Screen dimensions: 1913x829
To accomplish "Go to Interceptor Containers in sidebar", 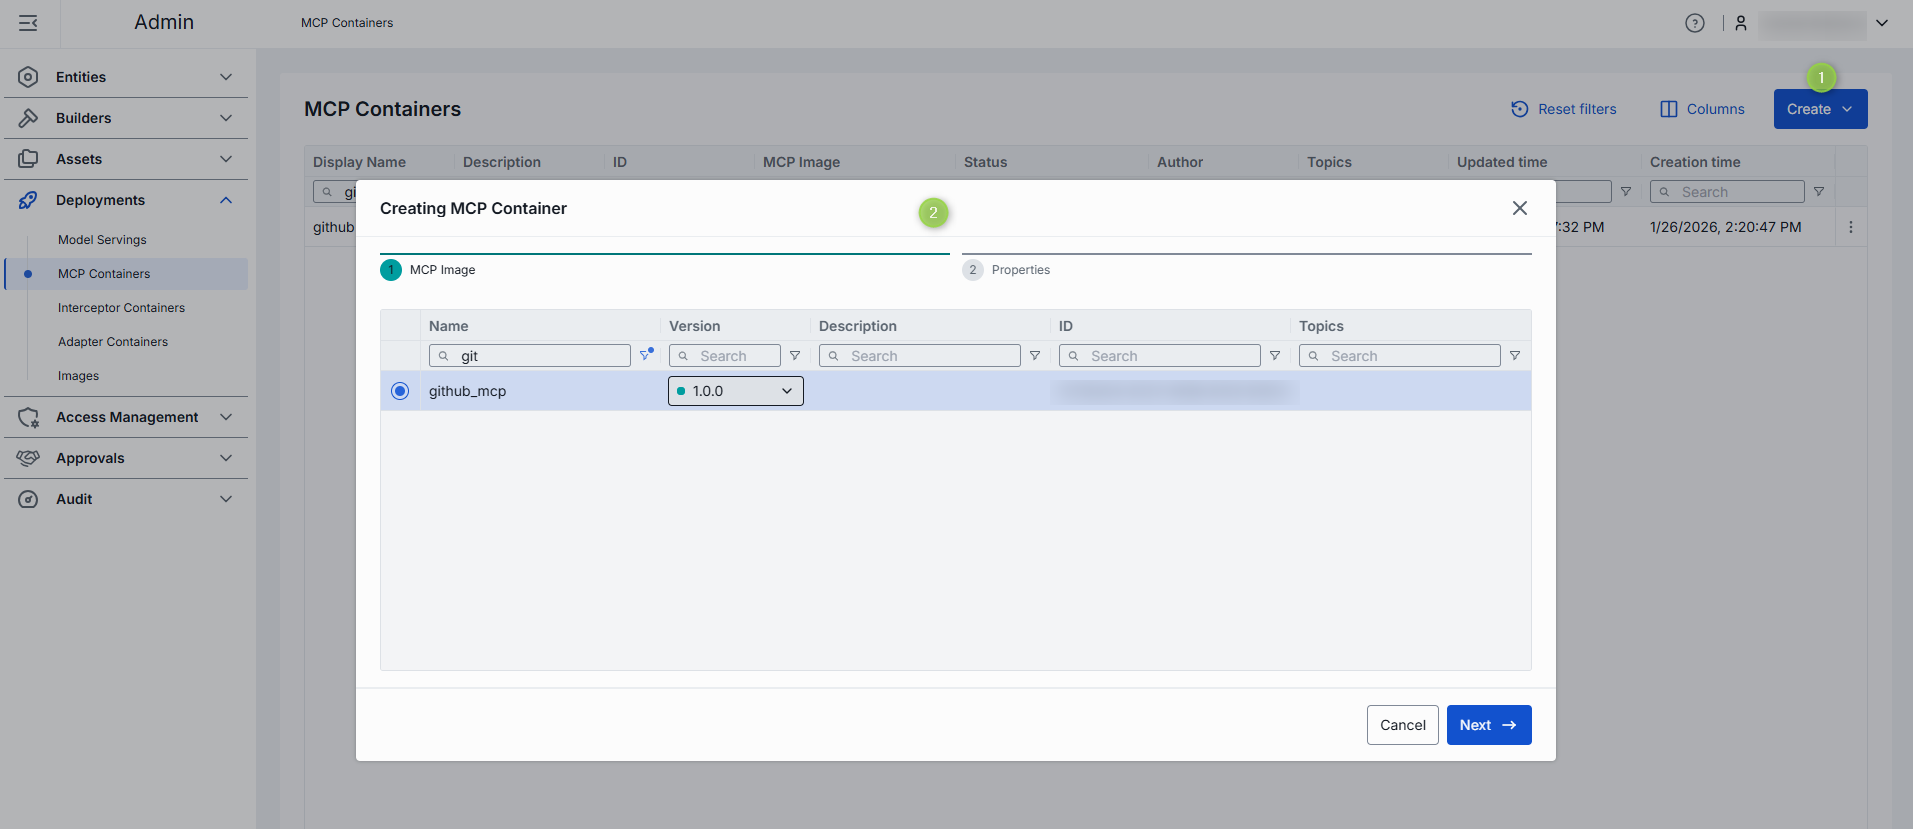I will [x=121, y=308].
